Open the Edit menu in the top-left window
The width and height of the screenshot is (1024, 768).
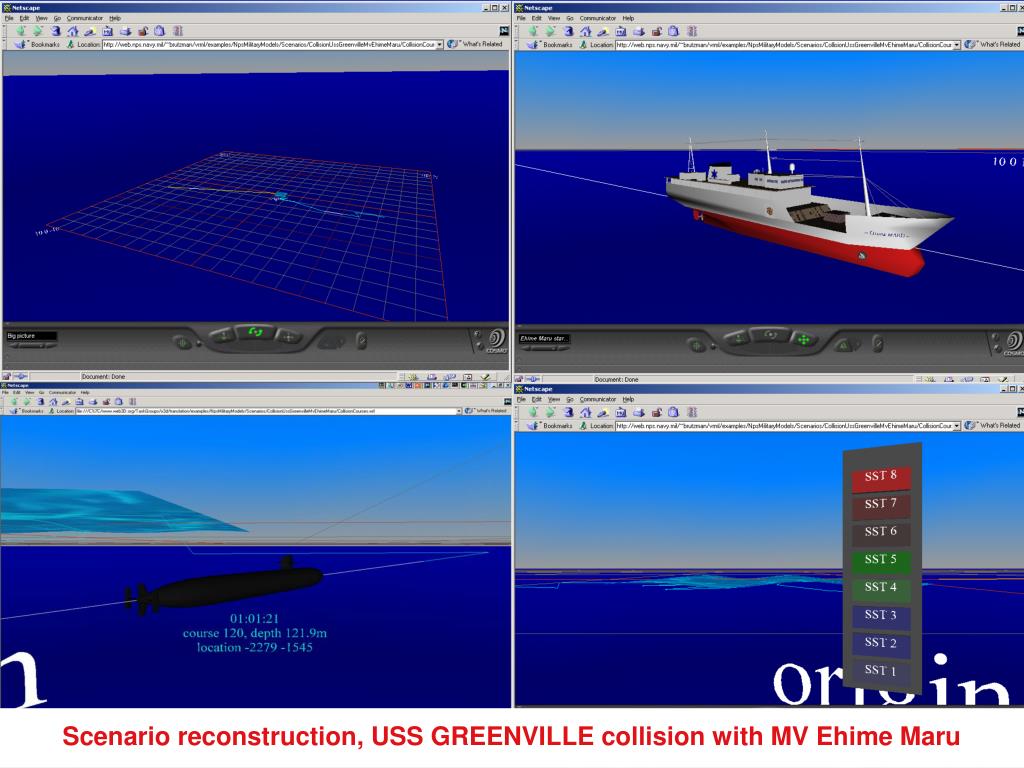click(x=24, y=18)
